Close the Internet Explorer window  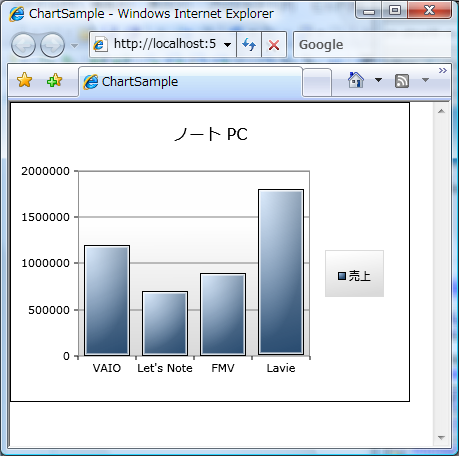click(x=430, y=10)
